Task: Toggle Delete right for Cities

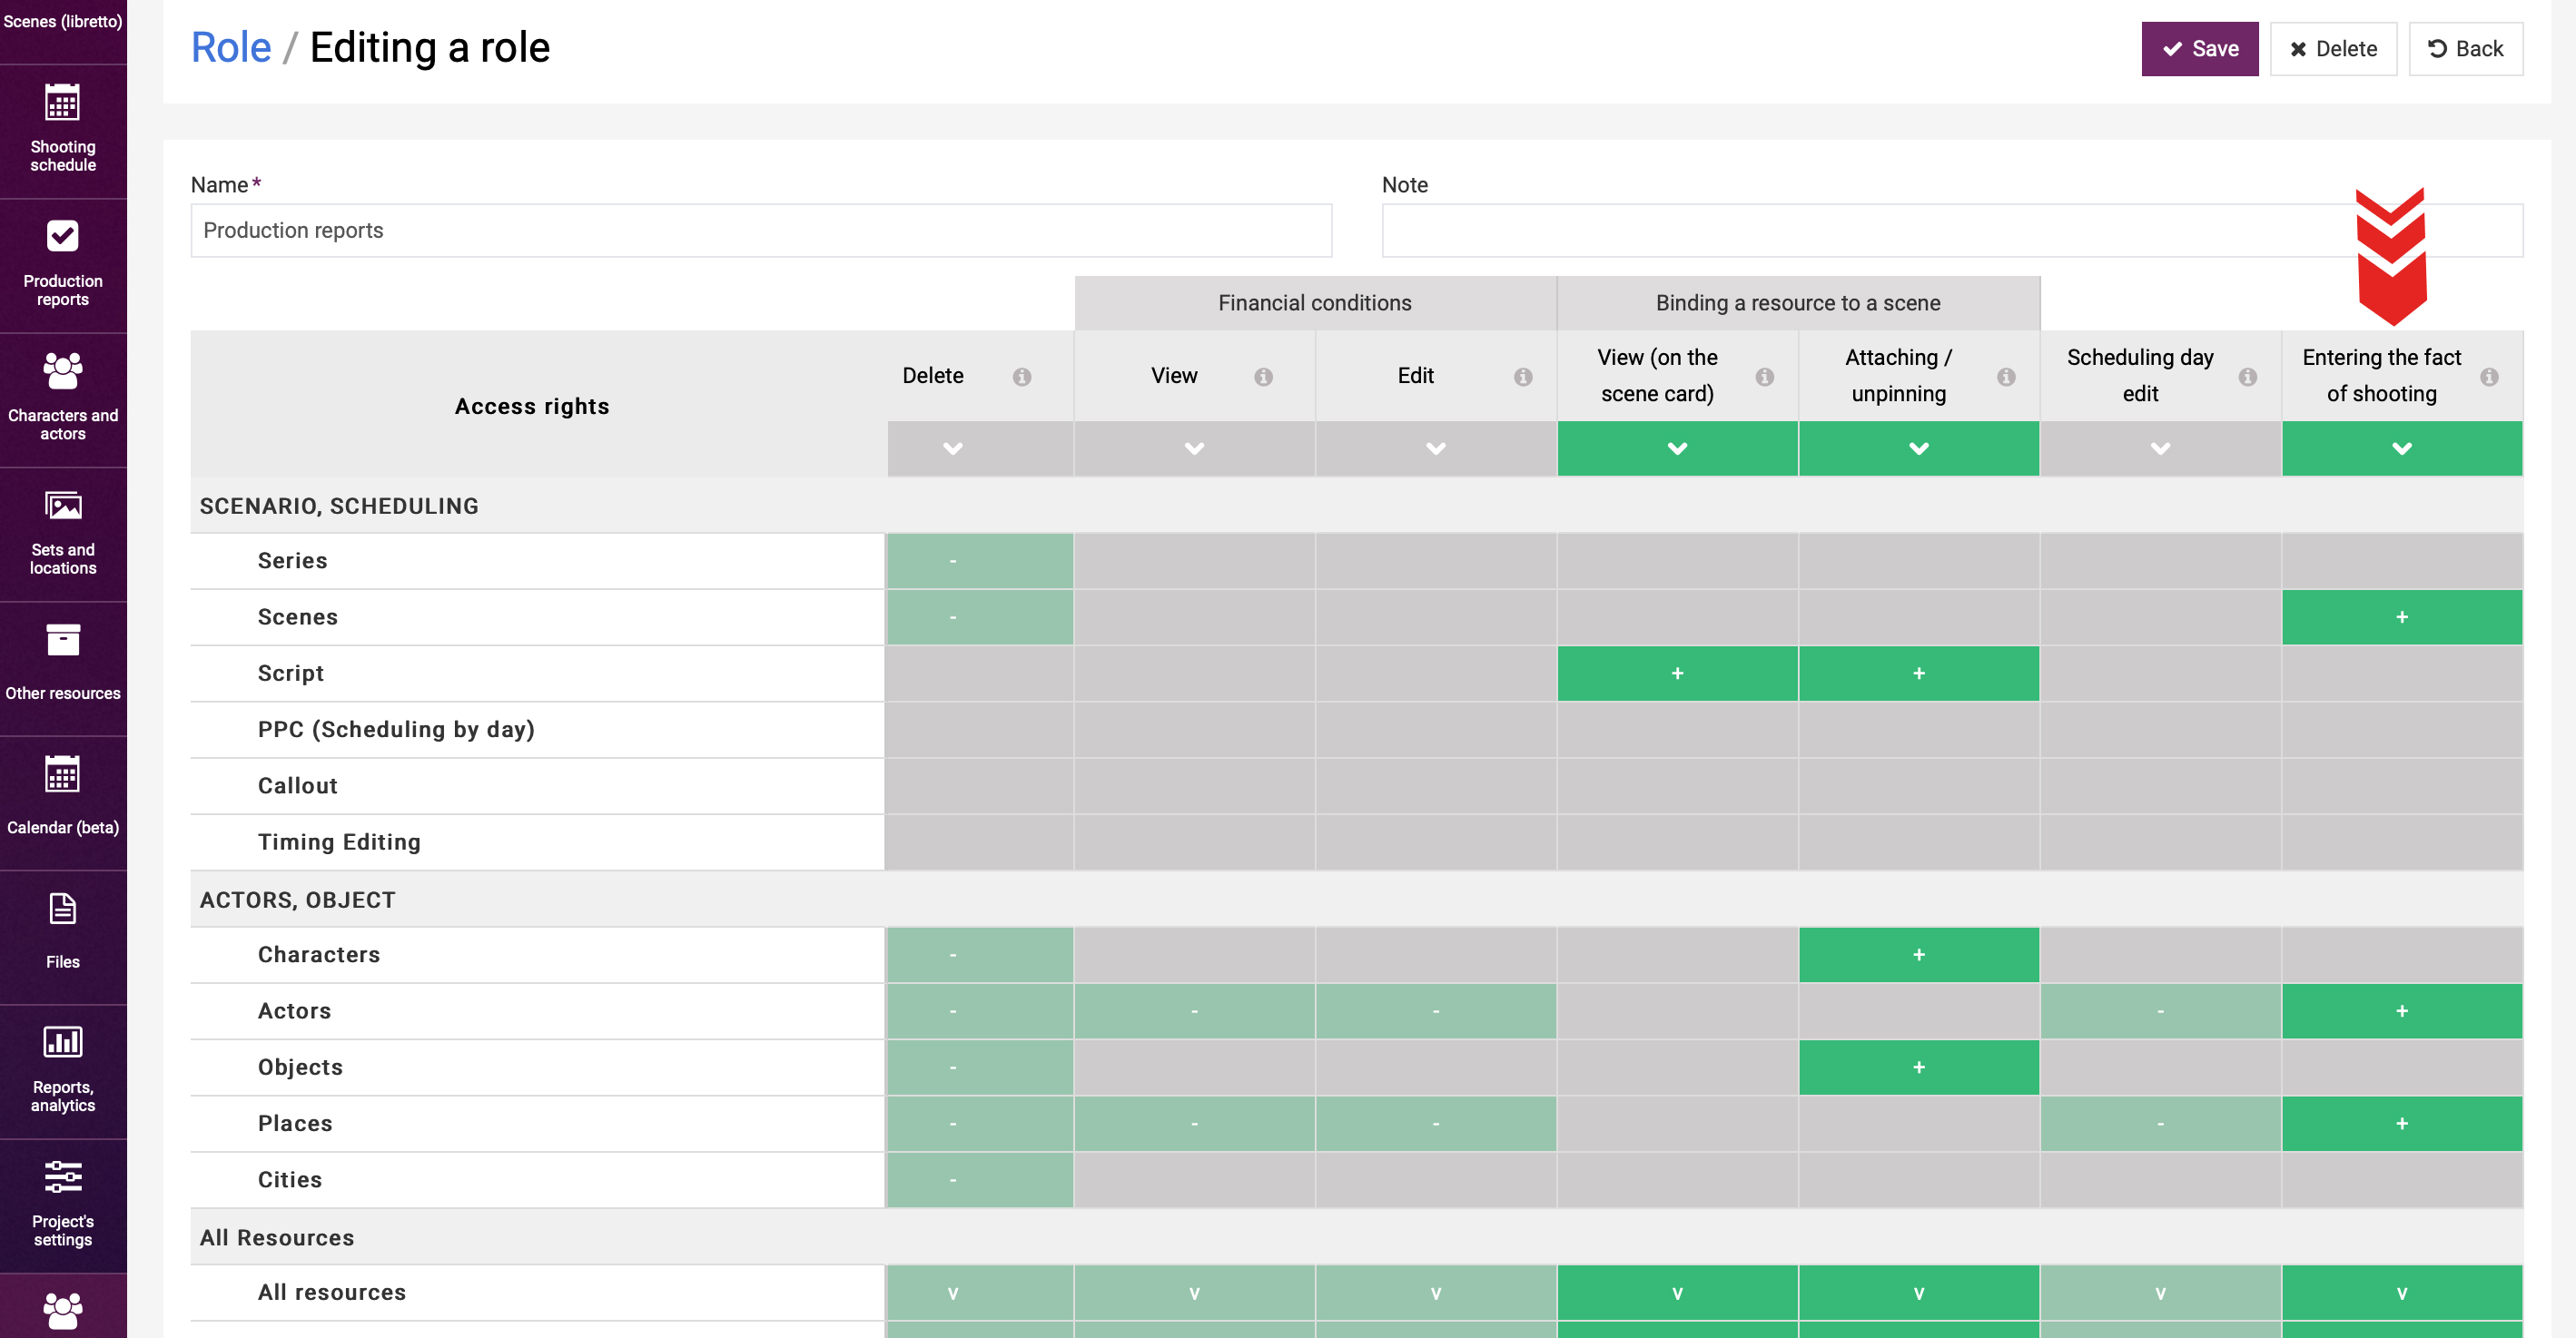Action: tap(980, 1180)
